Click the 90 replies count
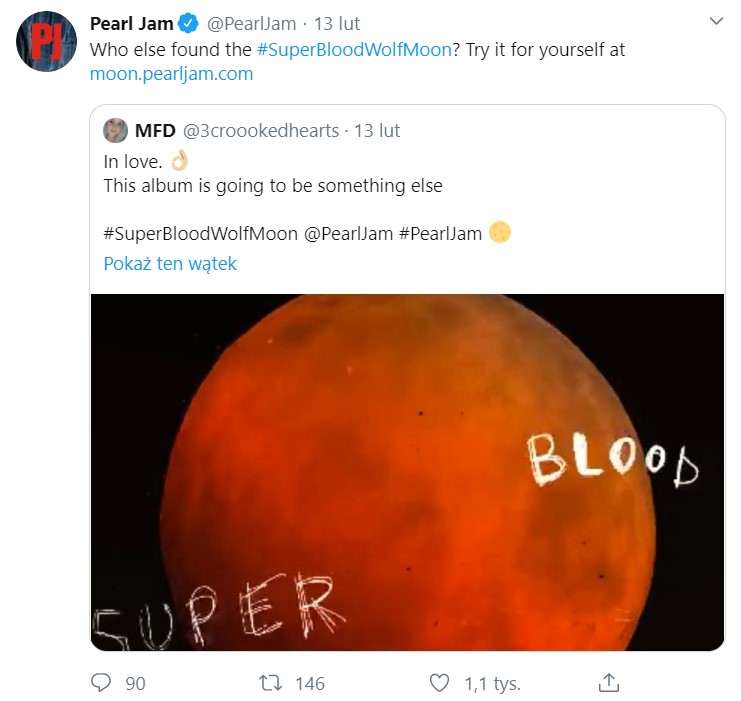 [x=135, y=684]
